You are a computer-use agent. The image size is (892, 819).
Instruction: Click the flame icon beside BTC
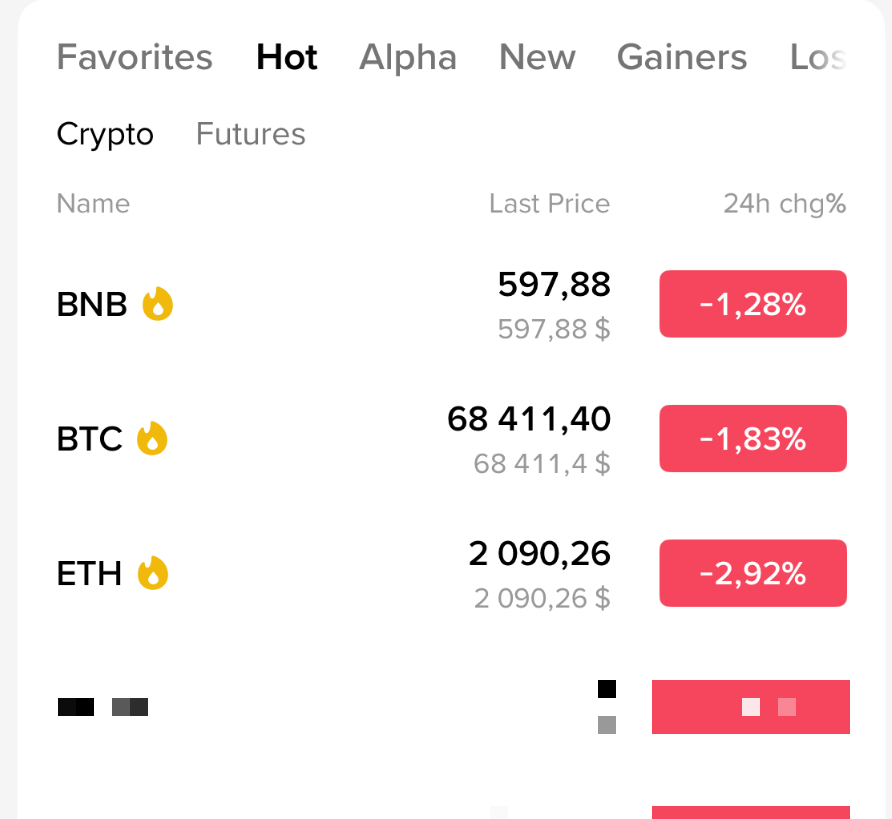[x=152, y=438]
